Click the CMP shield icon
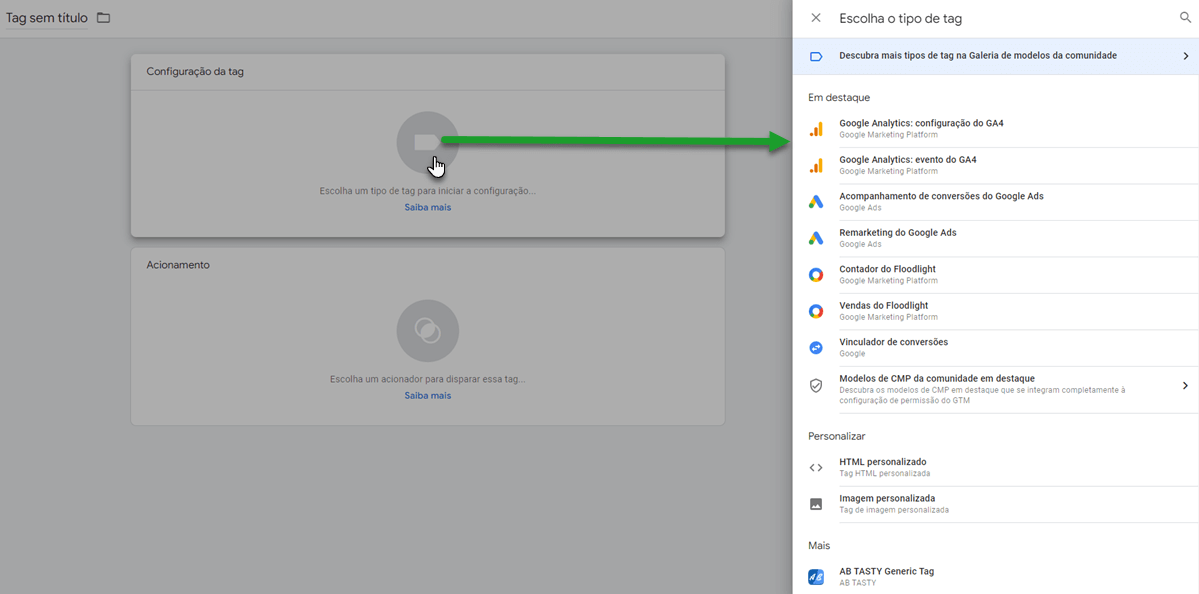1199x594 pixels. pyautogui.click(x=816, y=385)
